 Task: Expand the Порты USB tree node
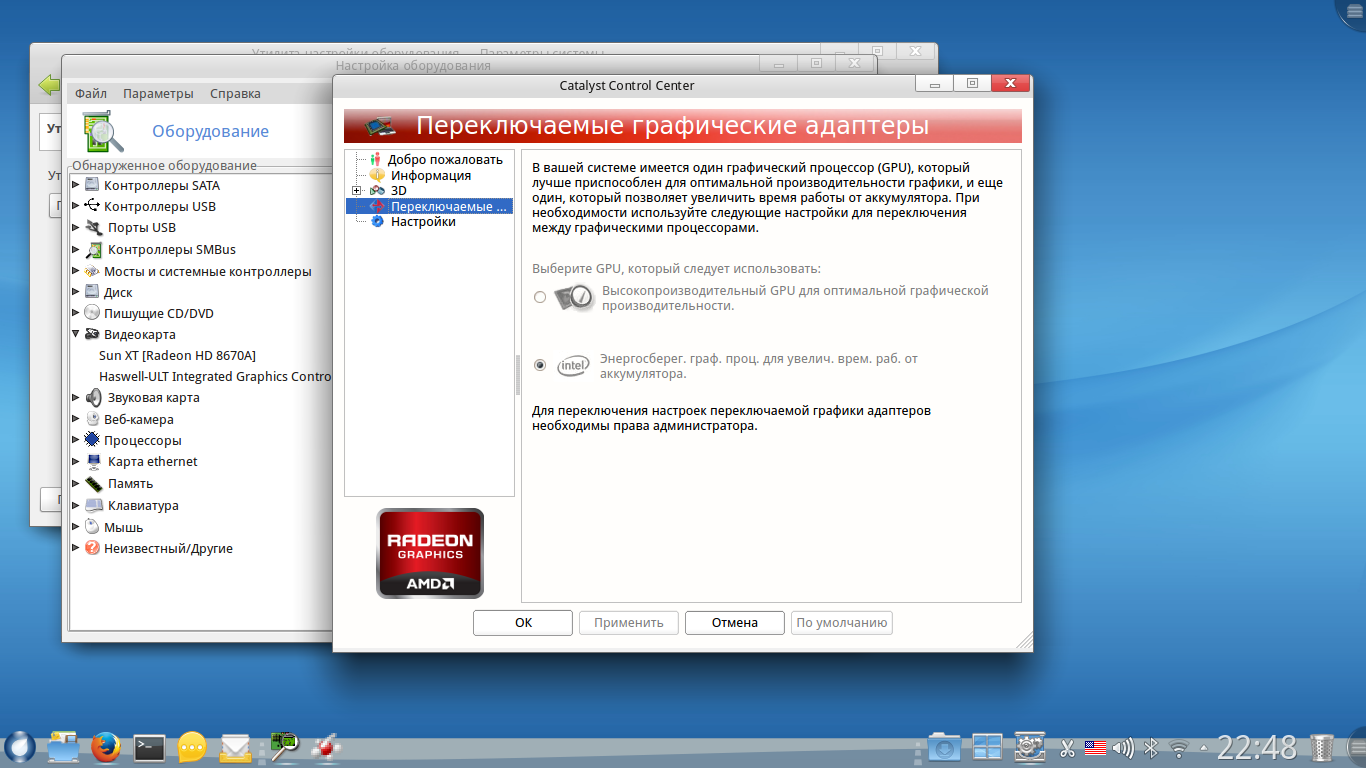[x=76, y=228]
